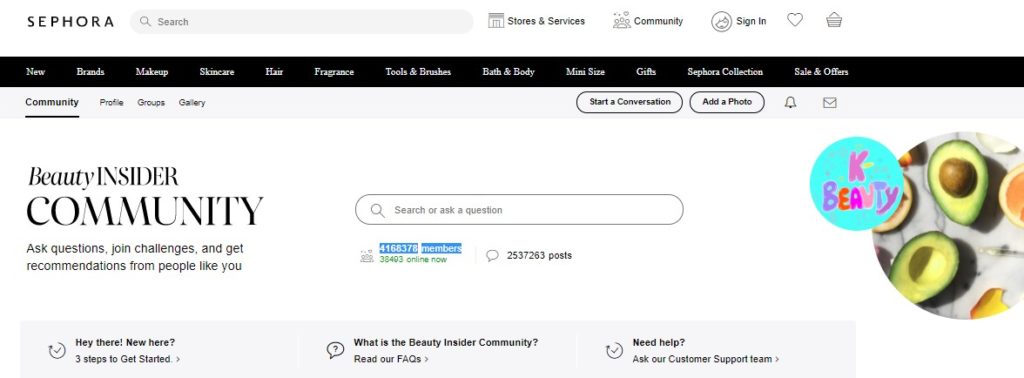1024x378 pixels.
Task: Open the Sale & Offers menu
Action: 821,72
